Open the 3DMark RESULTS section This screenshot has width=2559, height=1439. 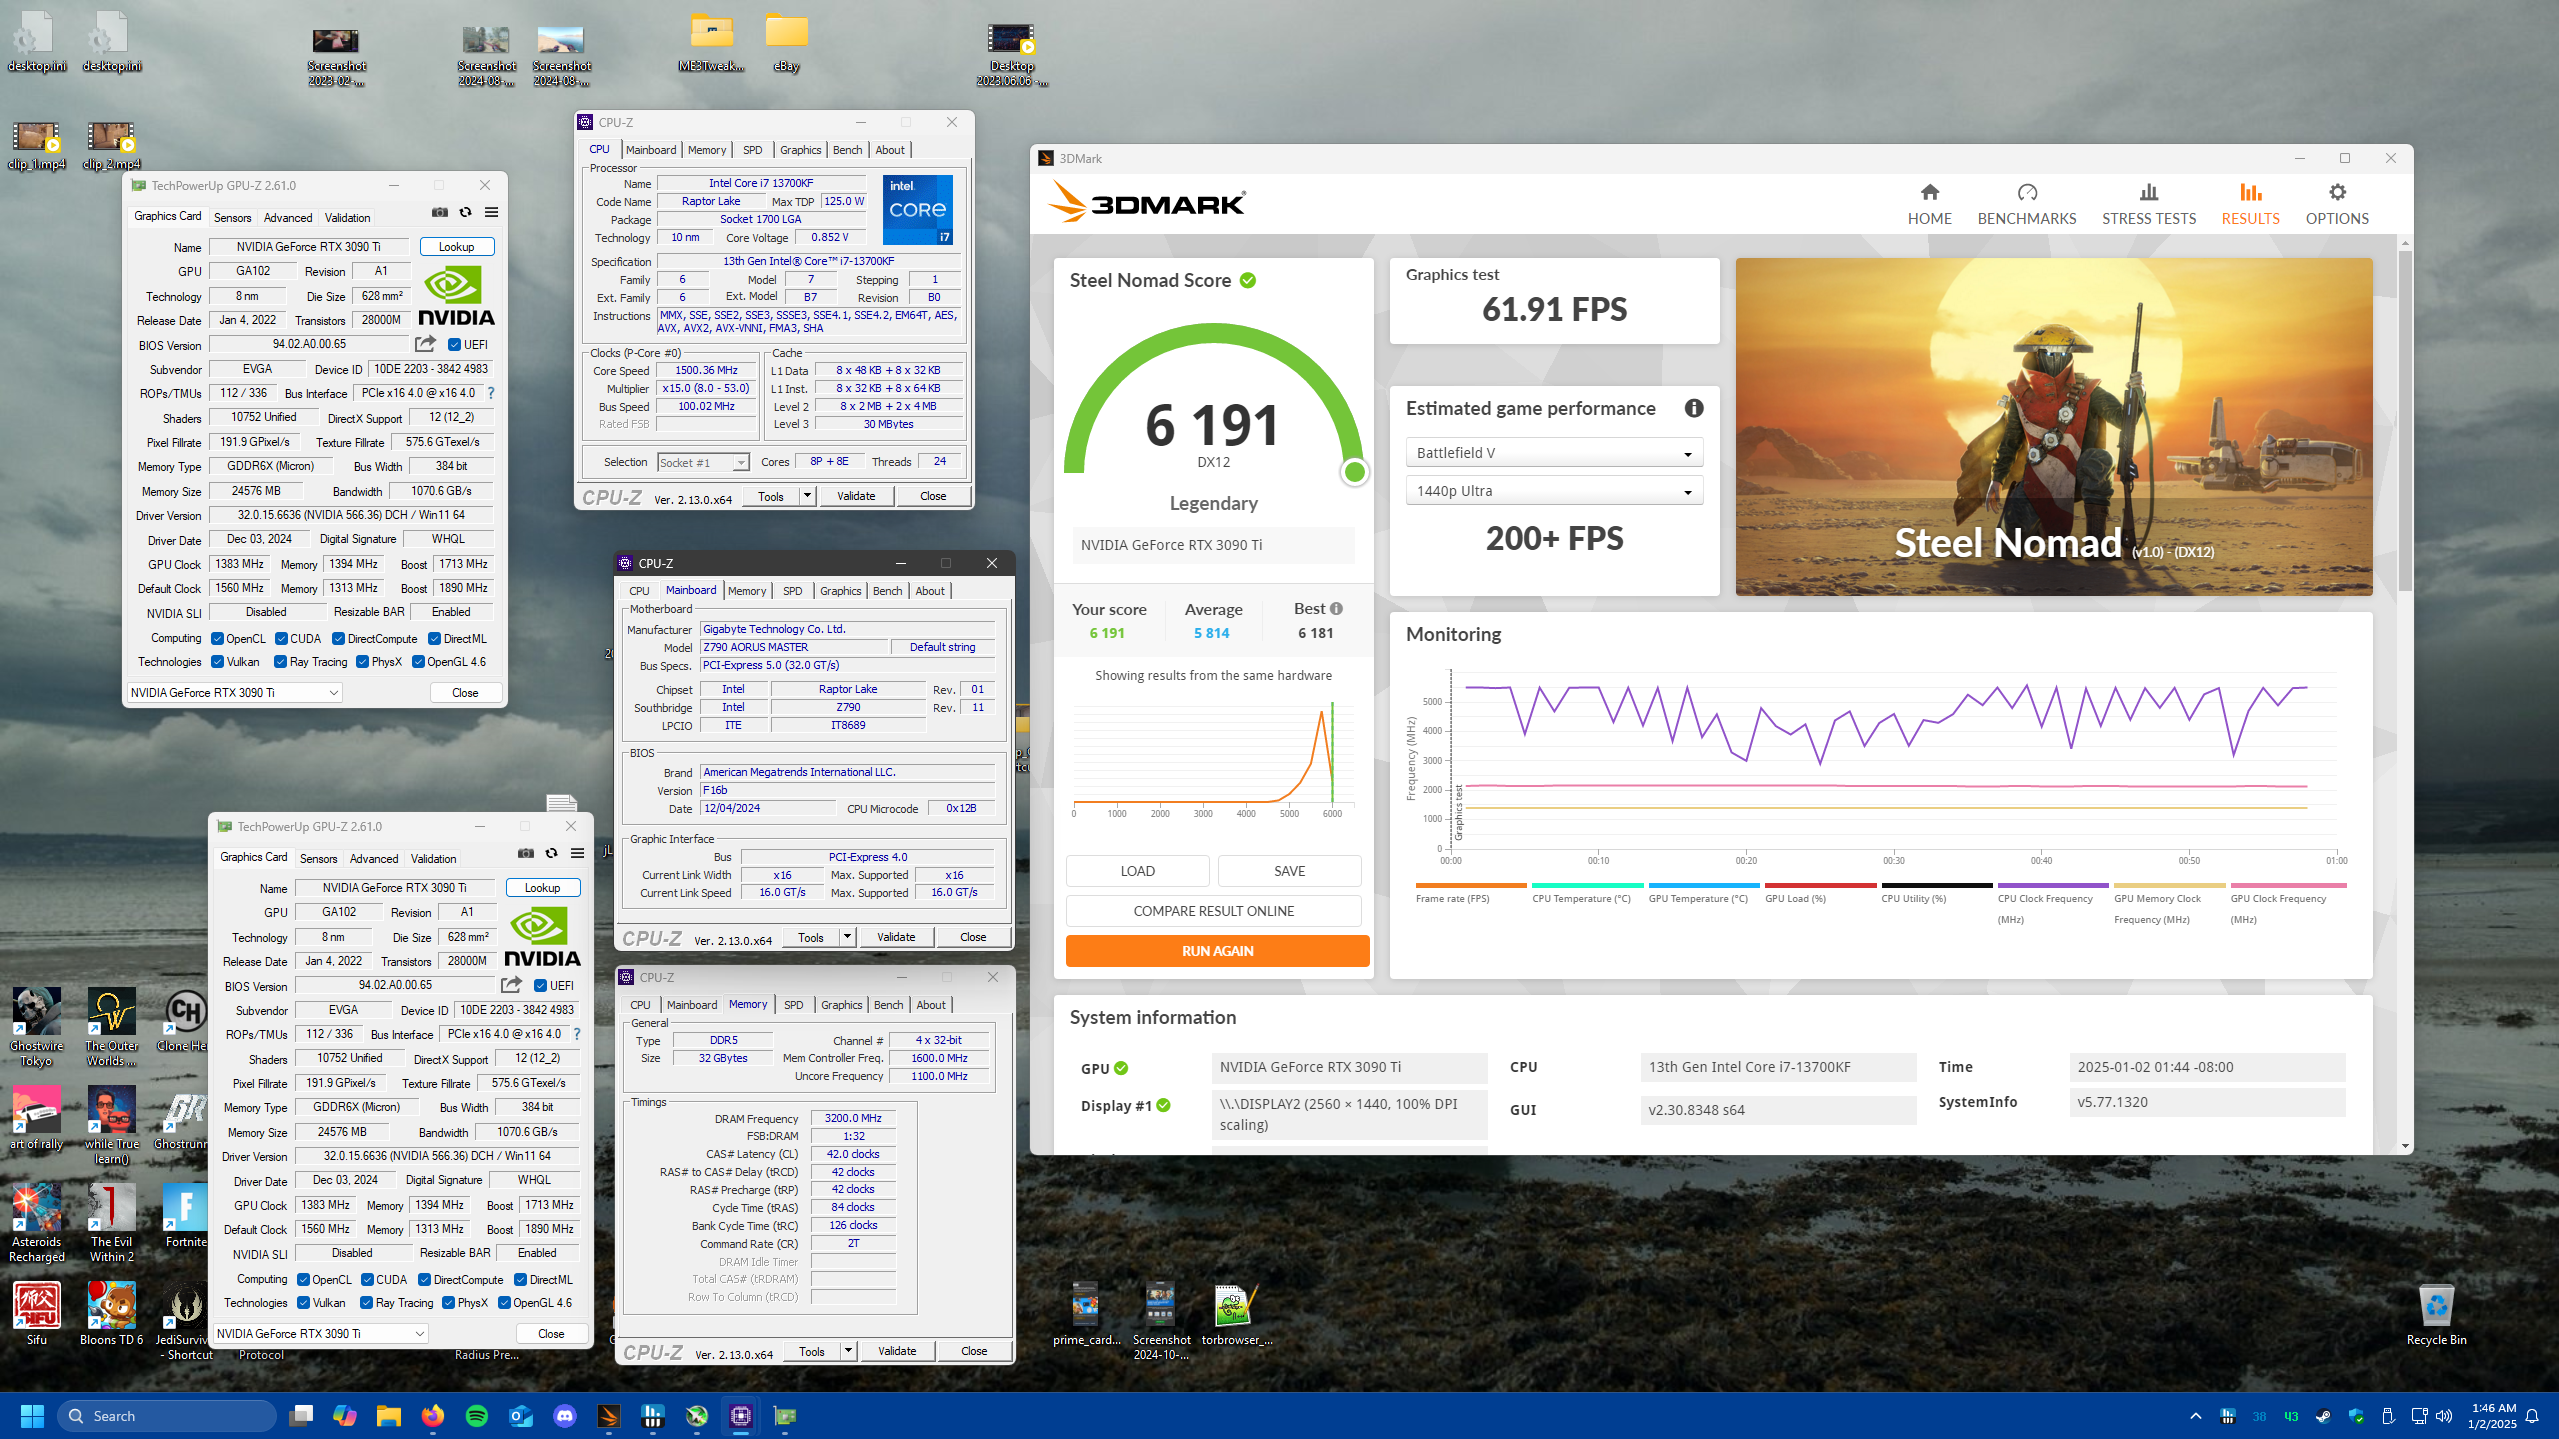2250,204
